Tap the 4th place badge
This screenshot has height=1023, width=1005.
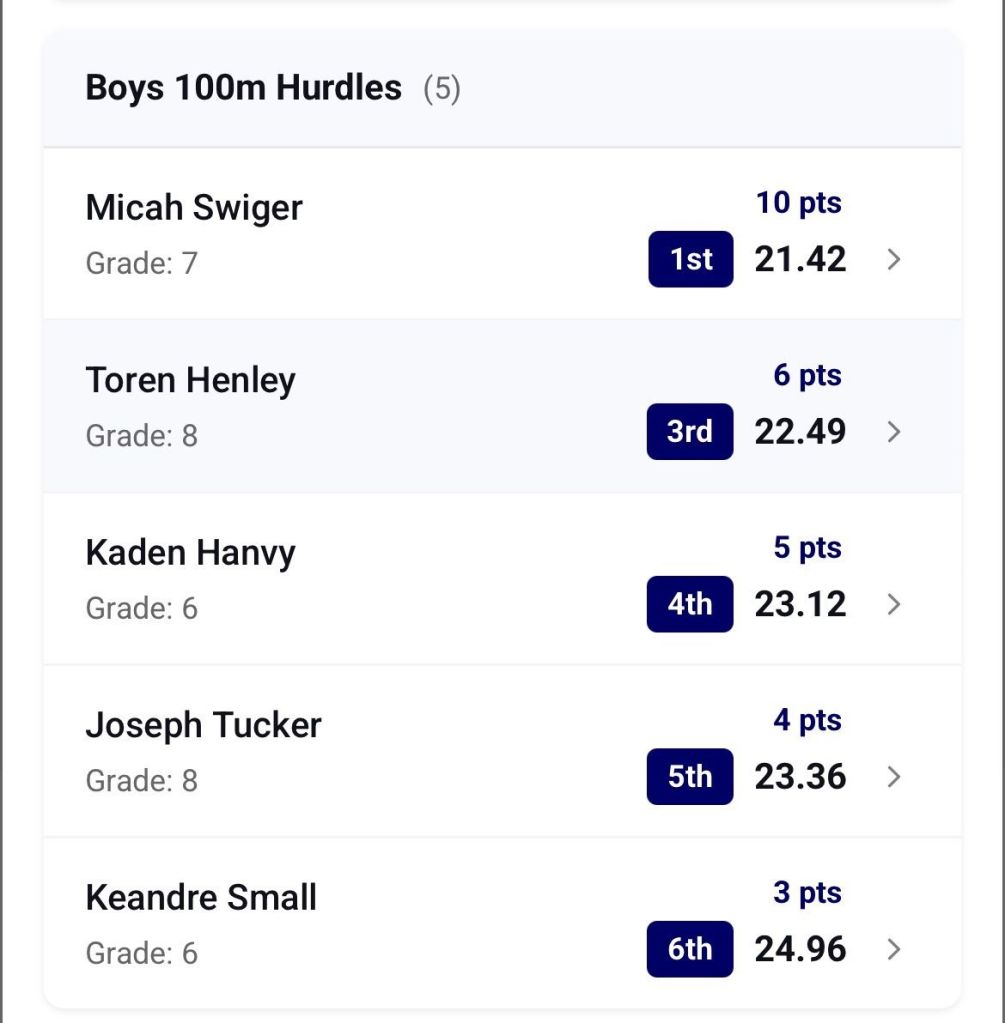690,604
